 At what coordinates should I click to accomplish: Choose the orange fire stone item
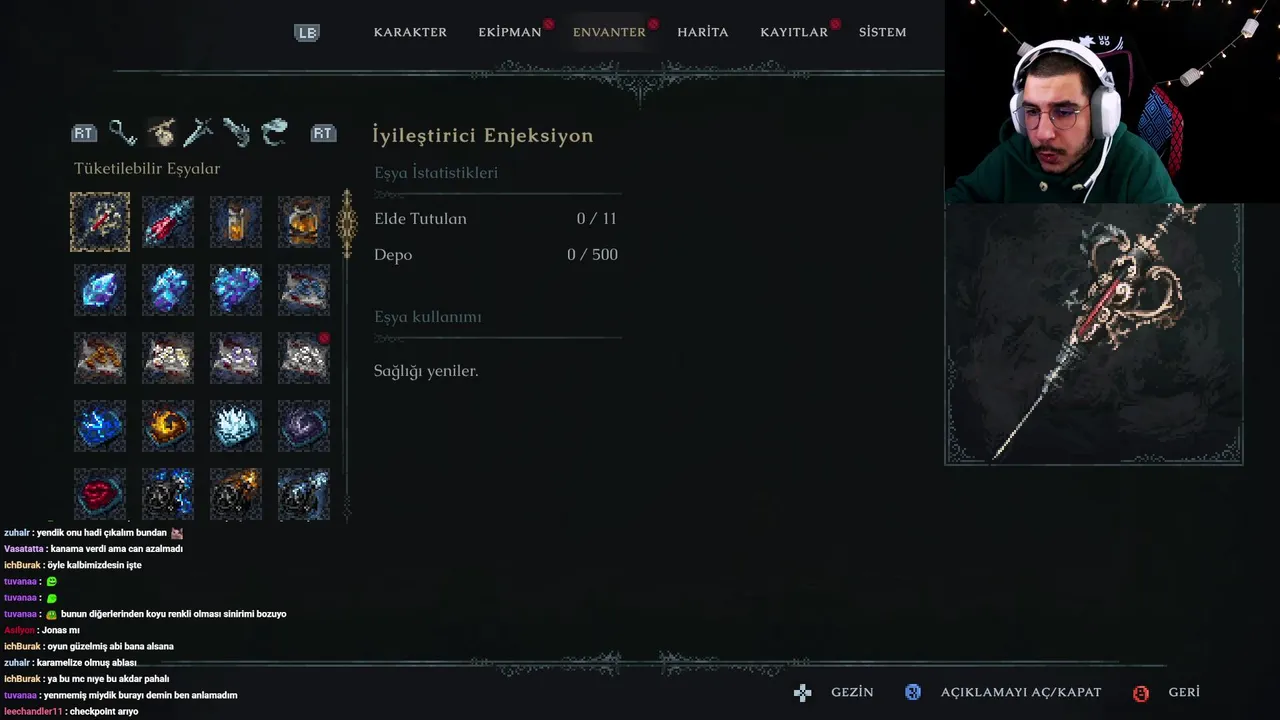168,426
